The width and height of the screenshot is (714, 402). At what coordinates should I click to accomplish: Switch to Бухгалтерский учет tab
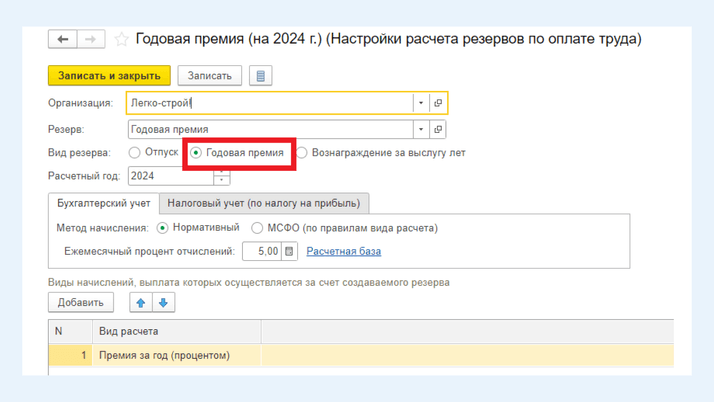click(104, 203)
